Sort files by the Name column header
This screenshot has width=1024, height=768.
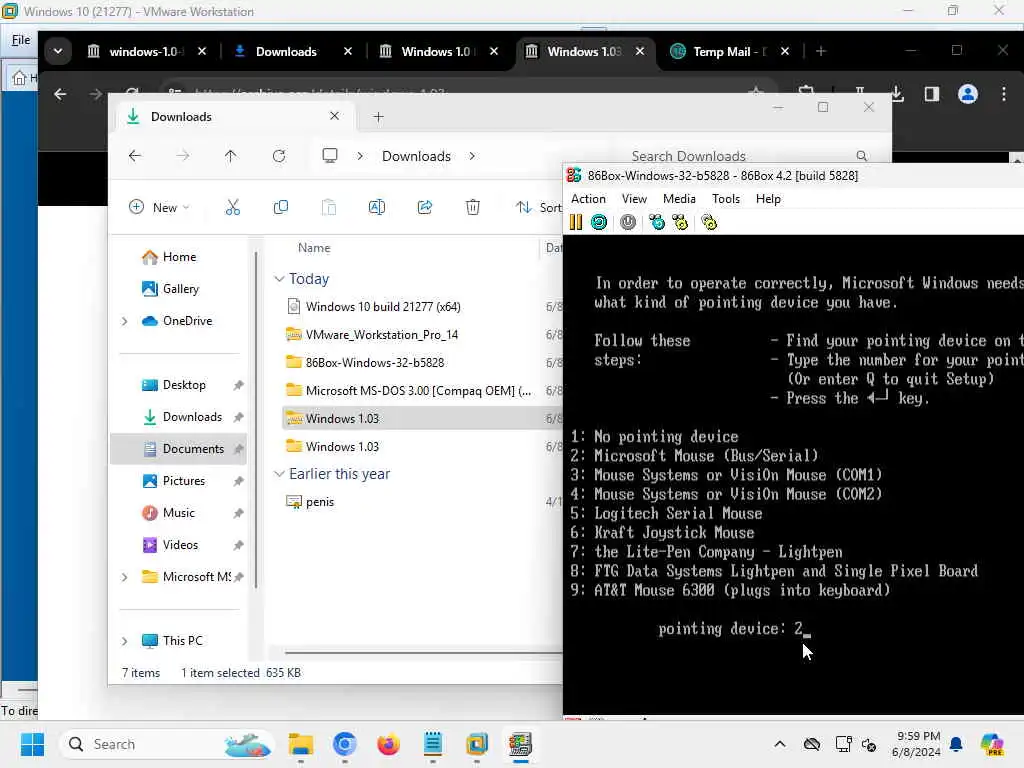click(x=314, y=248)
